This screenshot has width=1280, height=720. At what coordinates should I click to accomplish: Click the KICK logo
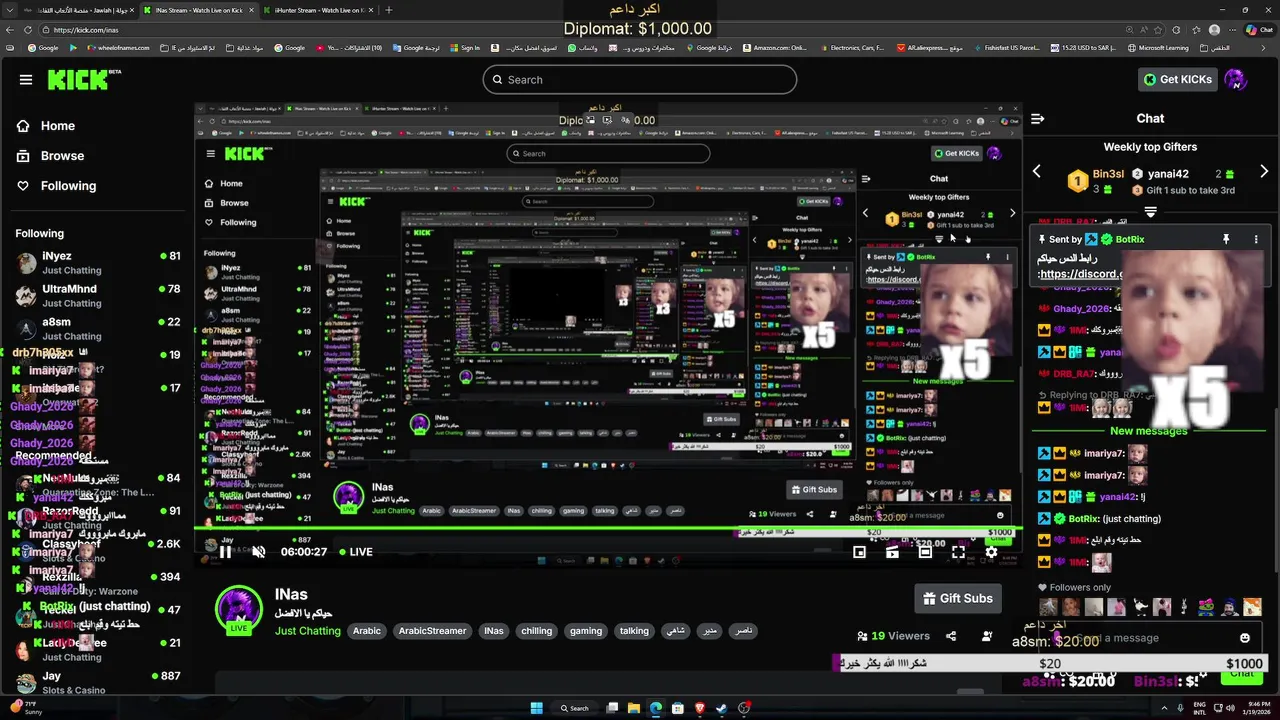[x=85, y=79]
